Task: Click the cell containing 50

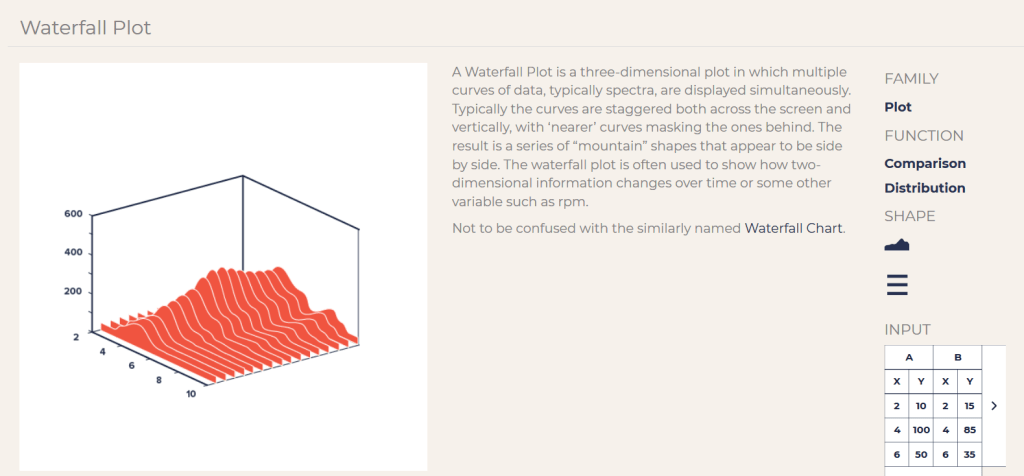Action: tap(921, 454)
